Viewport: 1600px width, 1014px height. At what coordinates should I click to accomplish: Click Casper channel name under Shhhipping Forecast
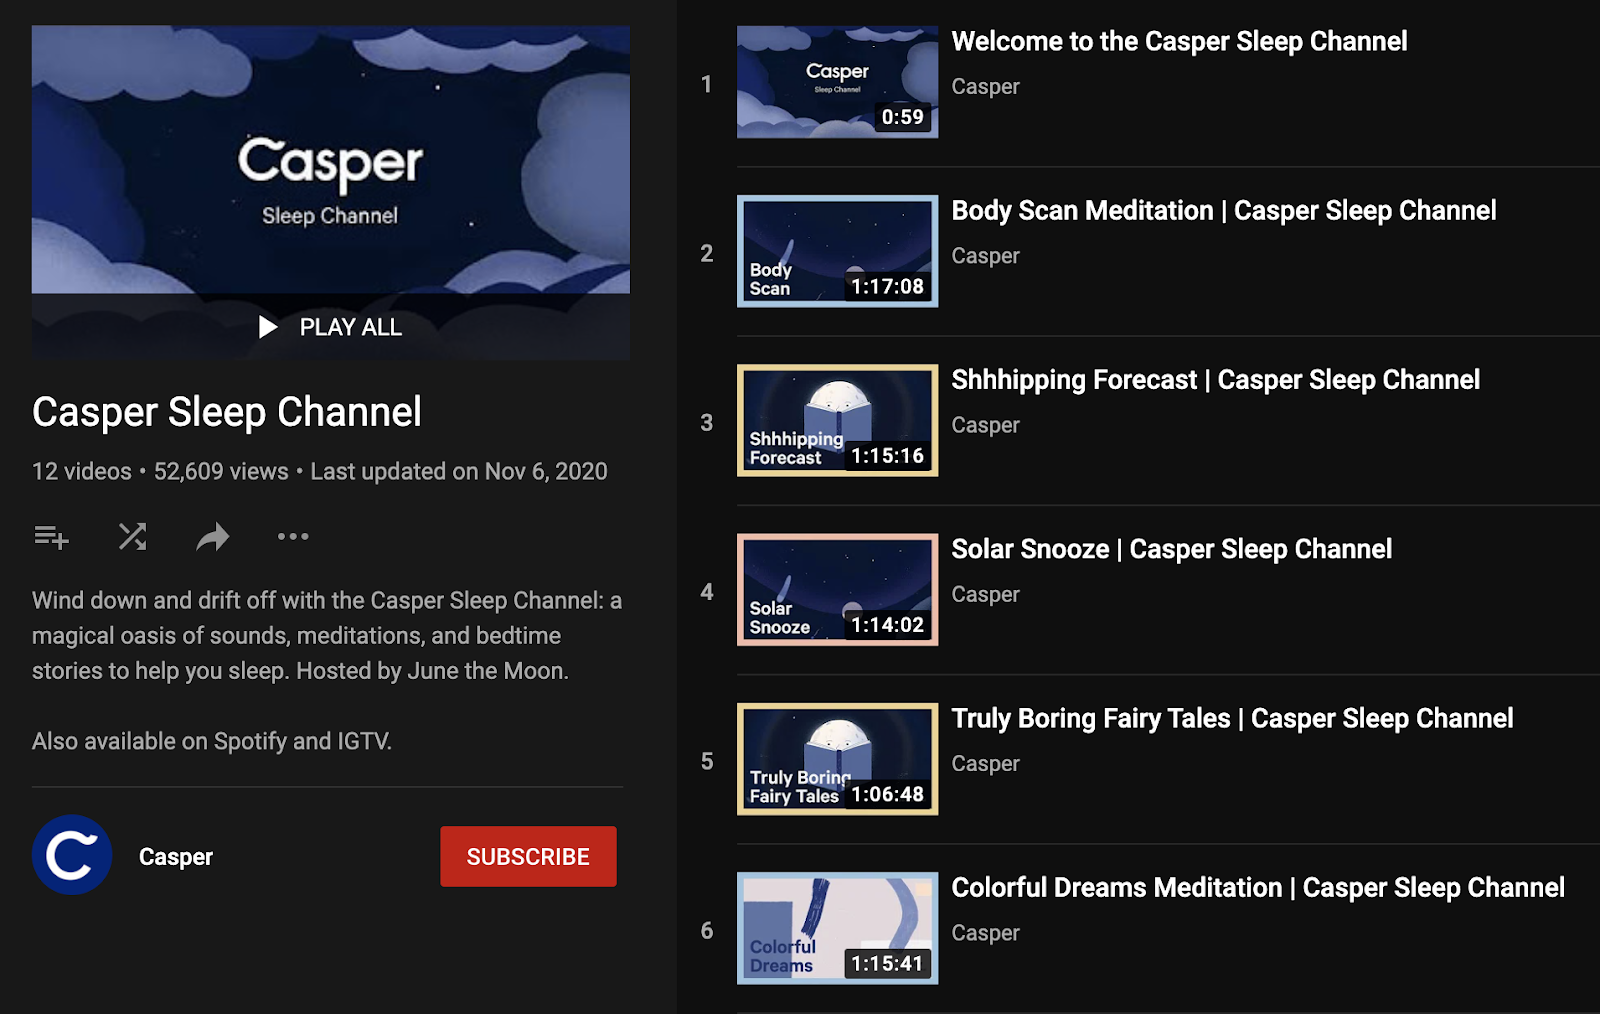tap(985, 425)
